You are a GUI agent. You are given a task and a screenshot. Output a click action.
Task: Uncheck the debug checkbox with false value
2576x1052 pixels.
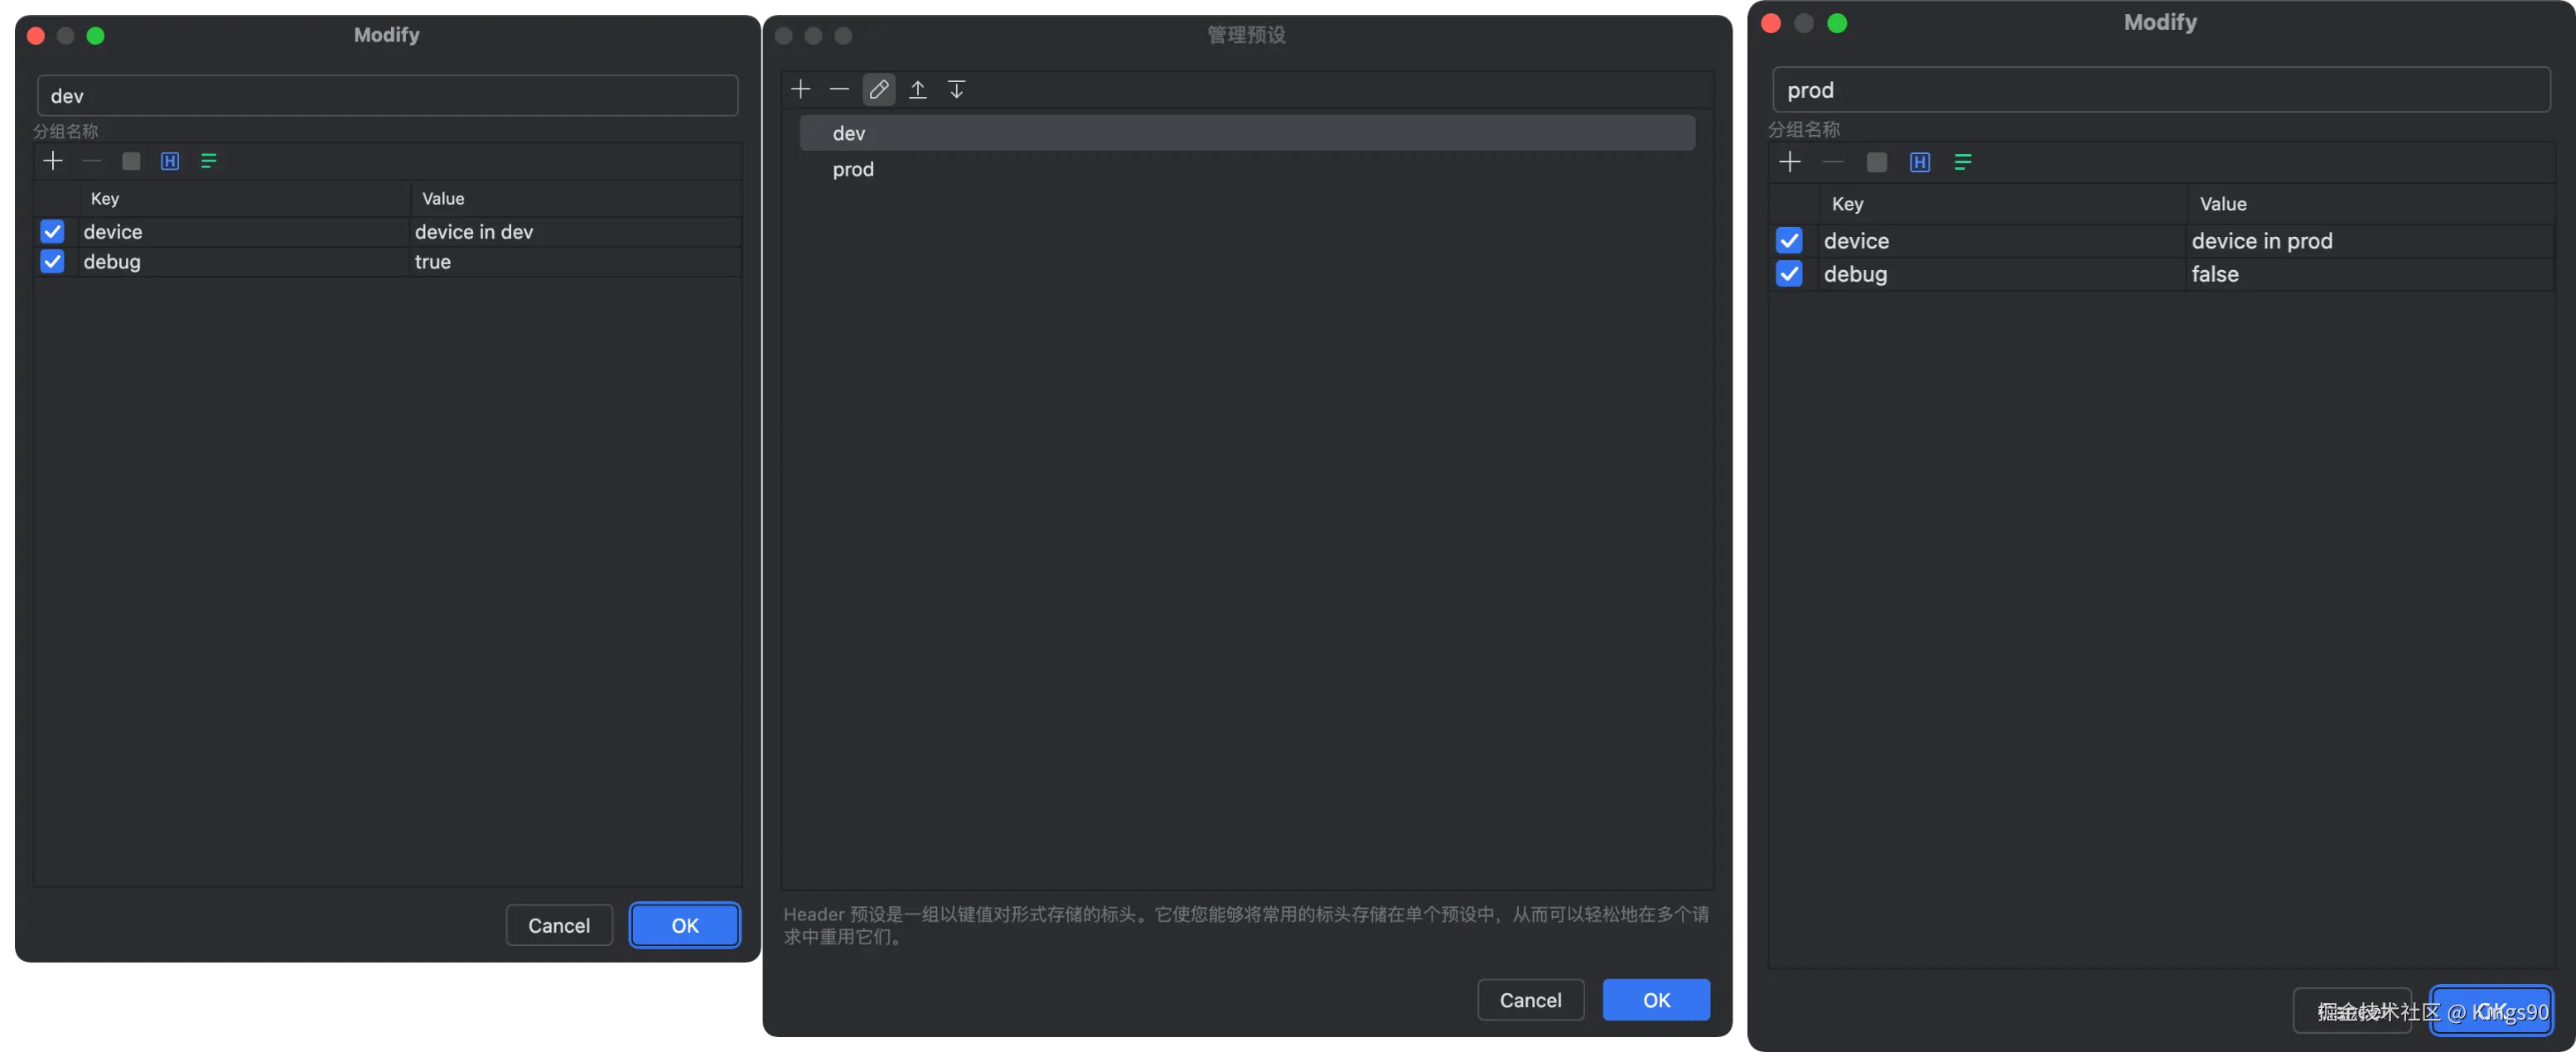click(1788, 274)
